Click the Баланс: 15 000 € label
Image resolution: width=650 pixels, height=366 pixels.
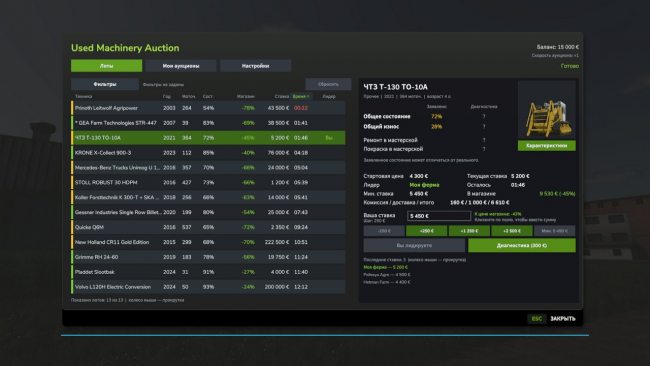[x=558, y=47]
